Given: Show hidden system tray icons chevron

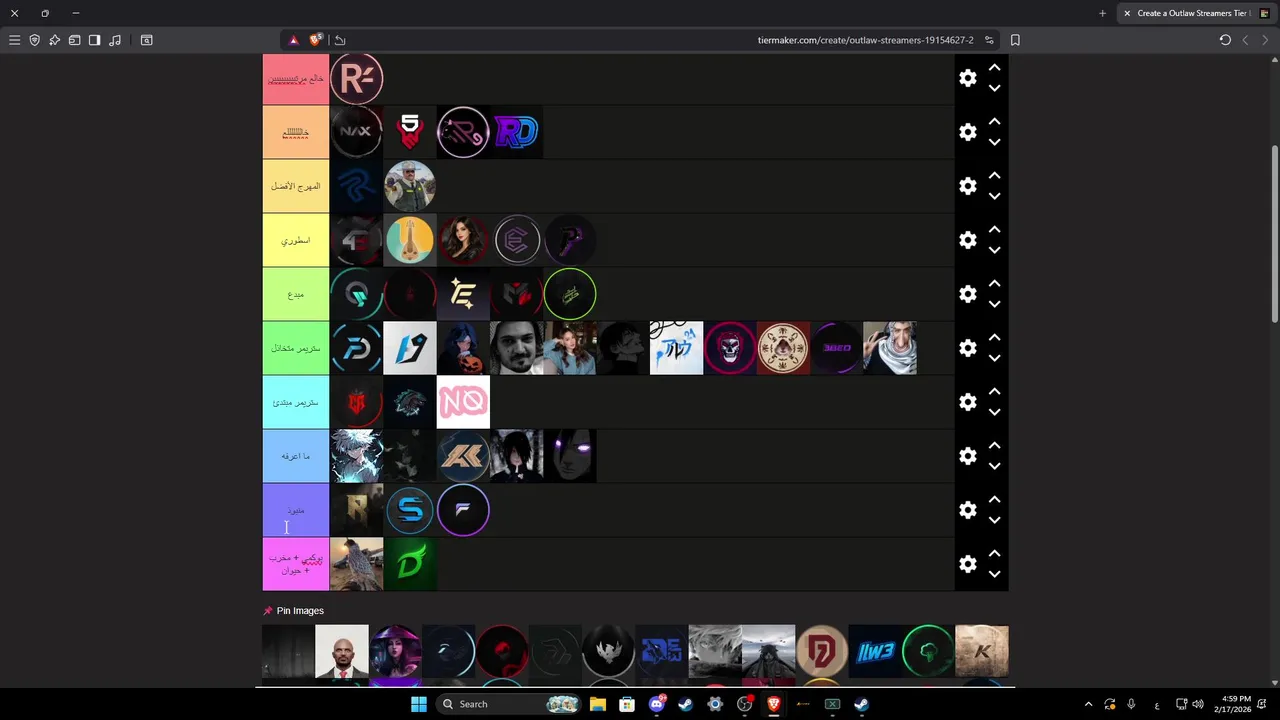Looking at the screenshot, I should [x=1088, y=704].
